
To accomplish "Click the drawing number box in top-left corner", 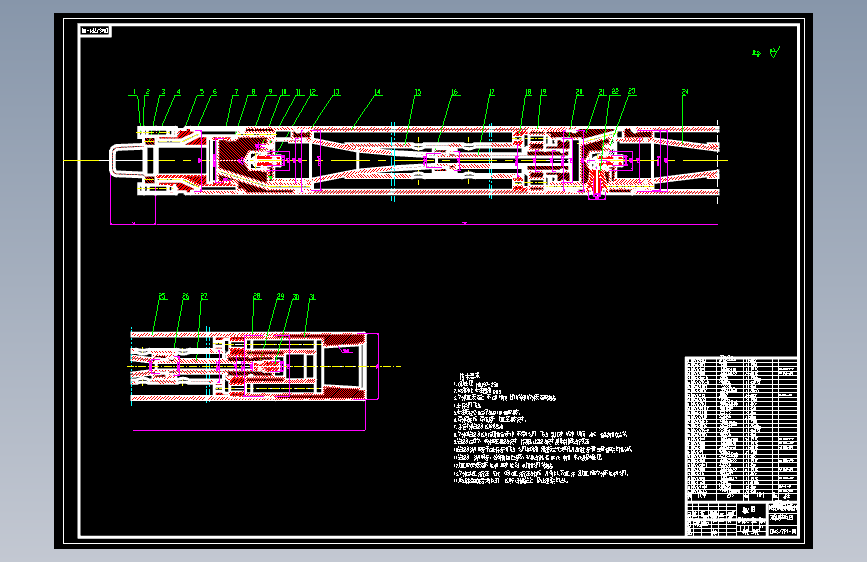I will 95,31.
